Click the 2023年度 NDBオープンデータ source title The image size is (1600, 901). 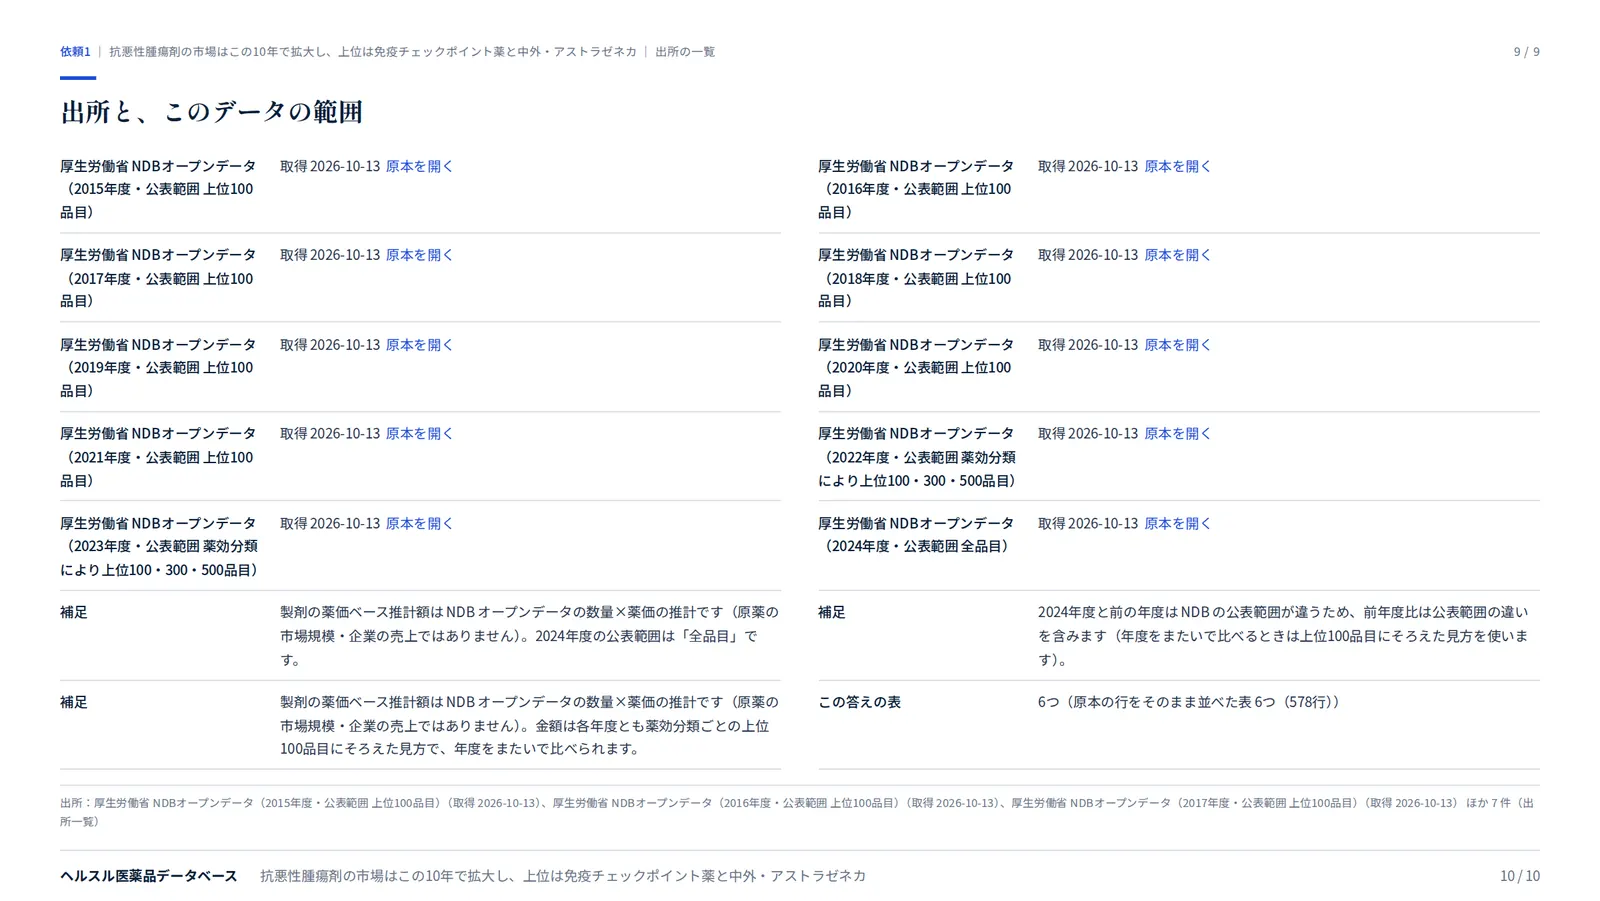point(160,547)
